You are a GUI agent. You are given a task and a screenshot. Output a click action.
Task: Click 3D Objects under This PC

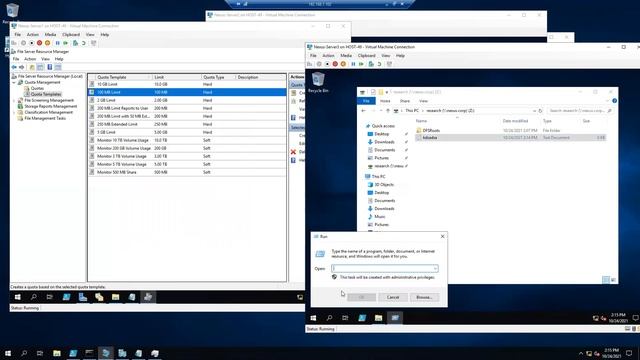pyautogui.click(x=384, y=185)
